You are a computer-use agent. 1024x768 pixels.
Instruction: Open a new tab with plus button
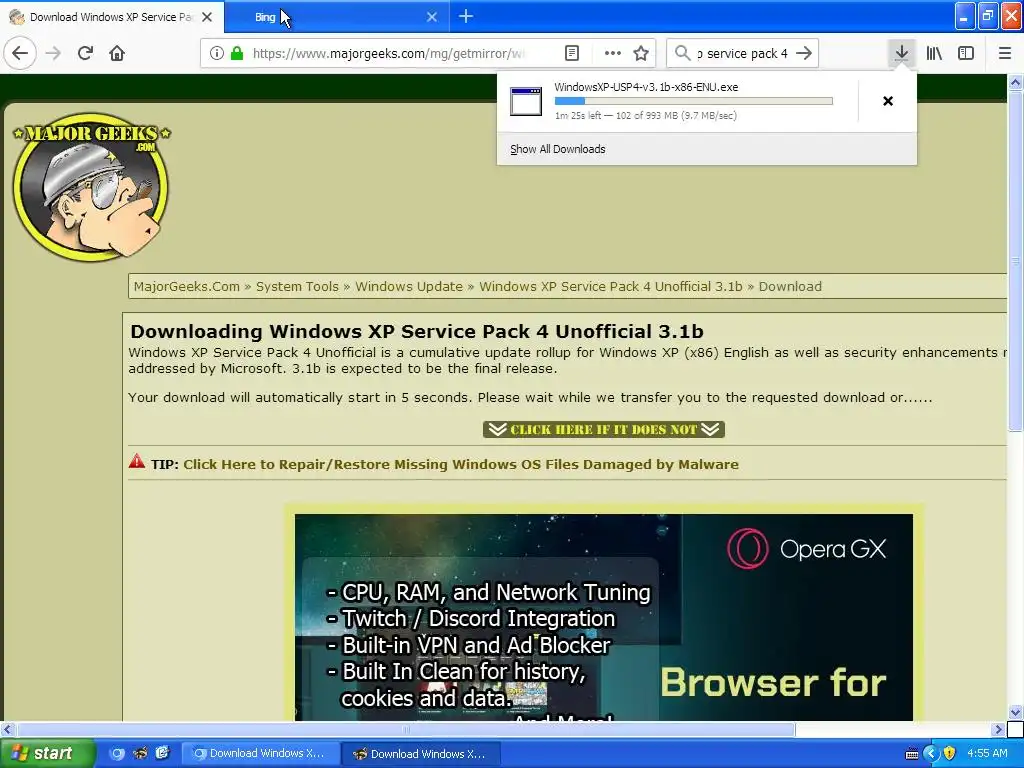(x=466, y=16)
